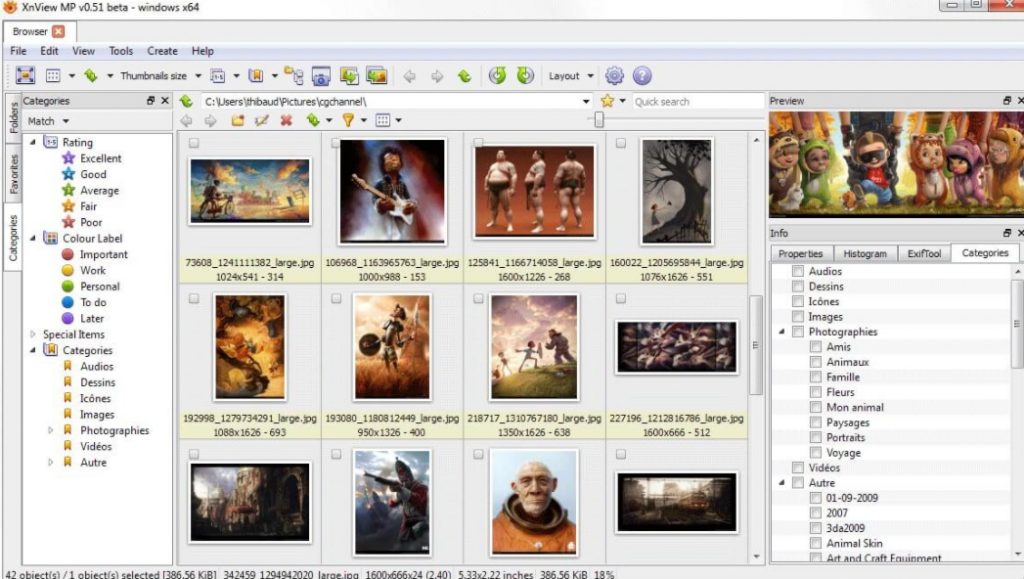The image size is (1024, 579).
Task: Switch to the Histogram tab
Action: click(865, 253)
